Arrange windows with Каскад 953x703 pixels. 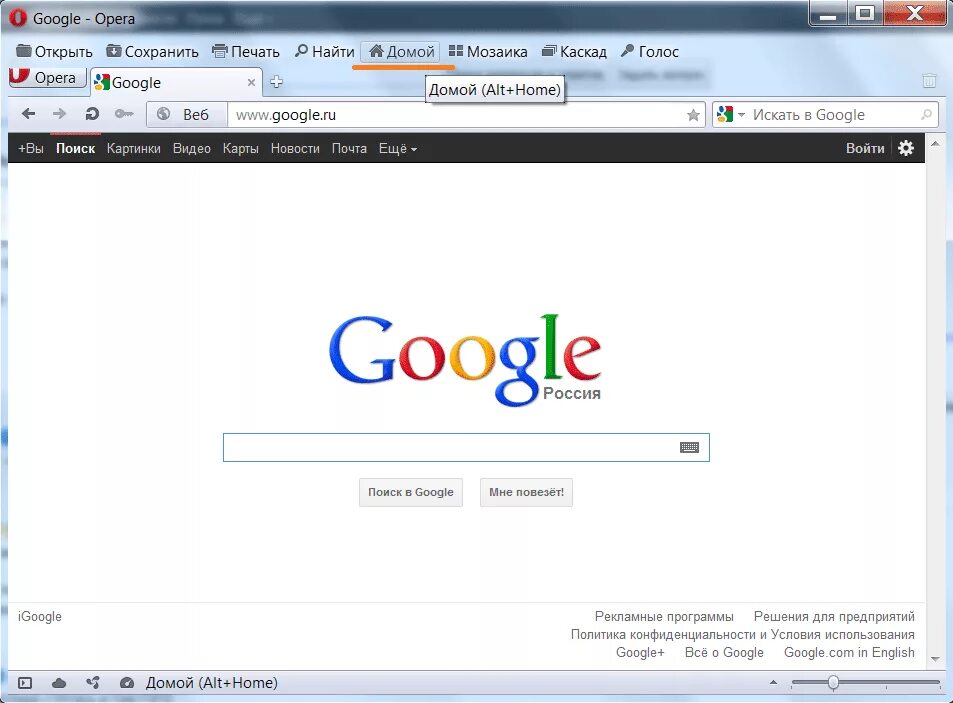(574, 52)
